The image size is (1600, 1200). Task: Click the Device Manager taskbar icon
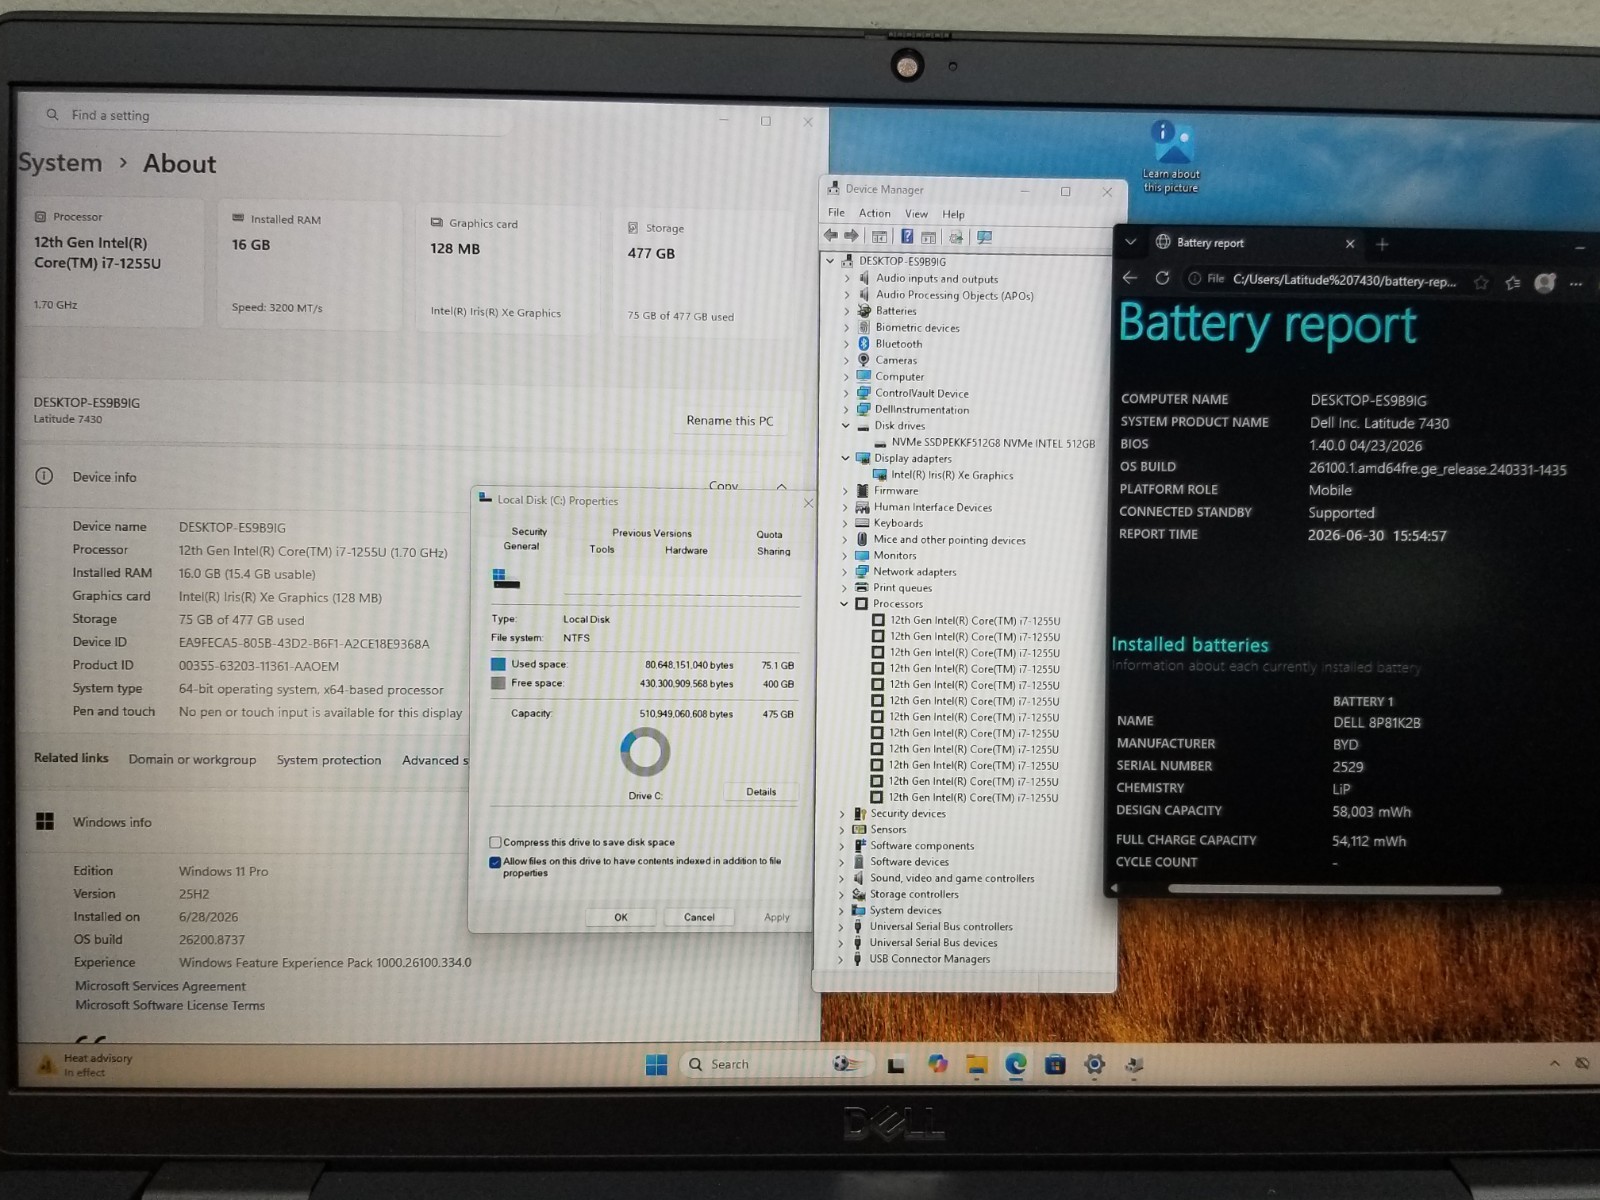[x=1134, y=1064]
